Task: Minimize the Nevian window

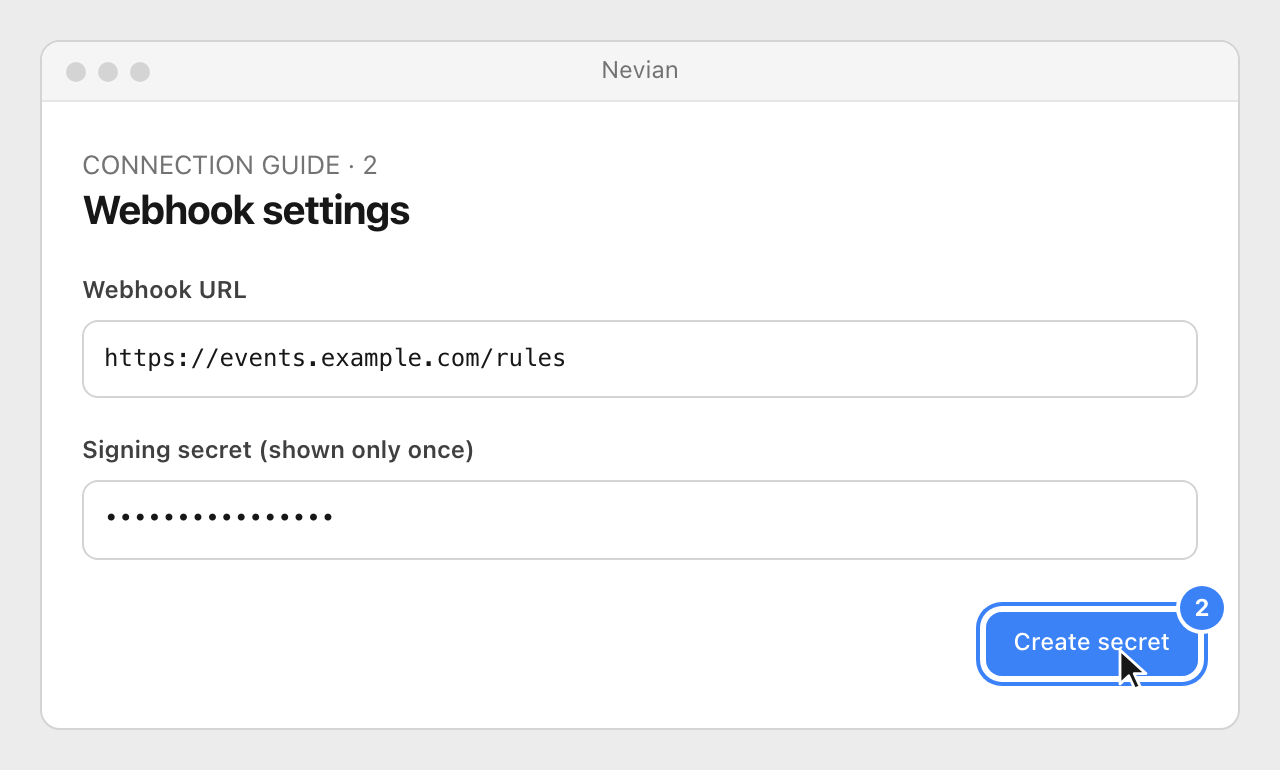Action: click(x=108, y=72)
